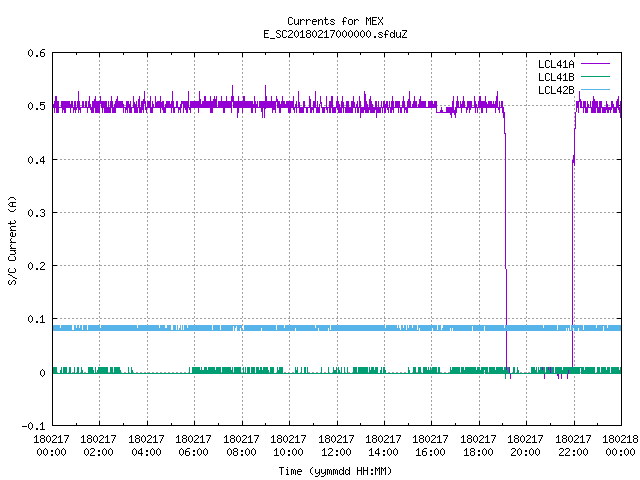Click the 0.6 y-axis tick label
Screen dimensions: 640x480
(36, 53)
